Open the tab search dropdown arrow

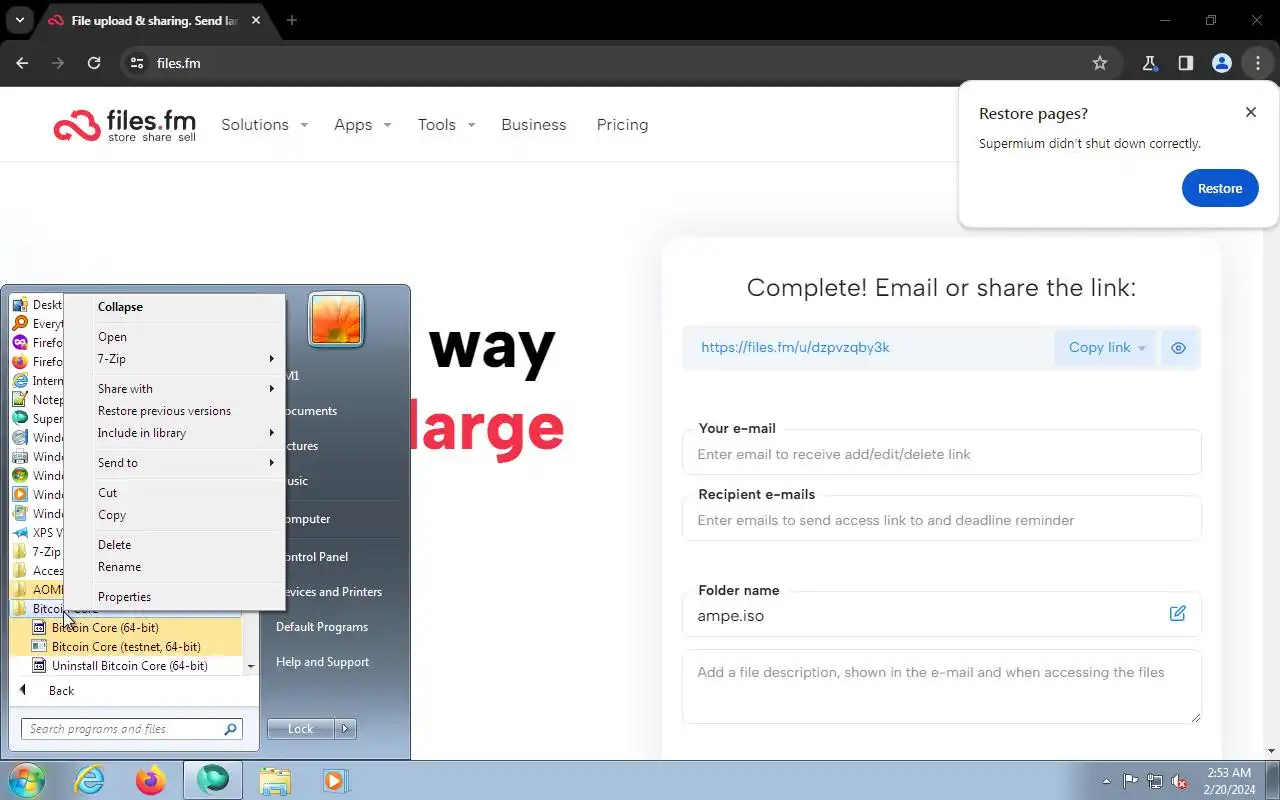19,20
